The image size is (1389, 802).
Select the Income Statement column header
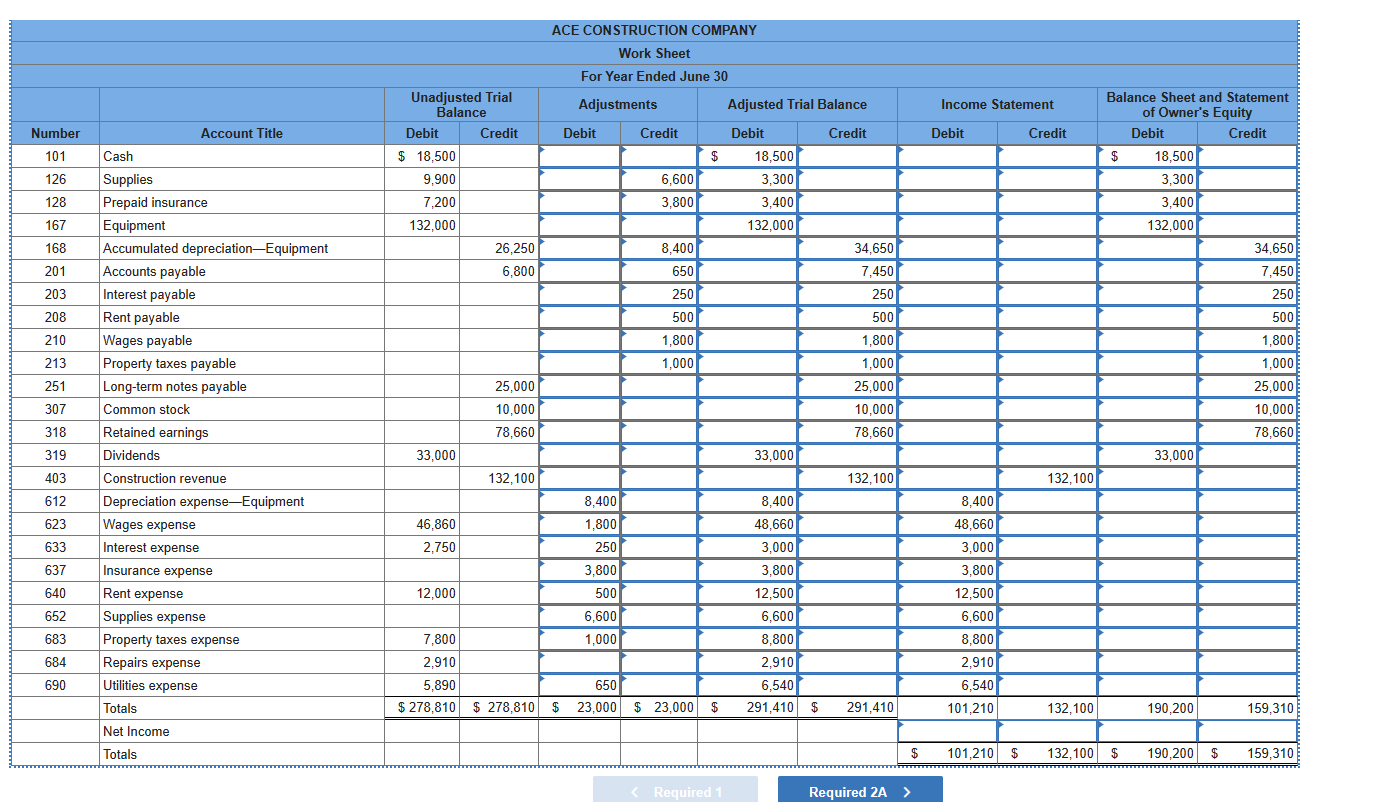click(997, 104)
